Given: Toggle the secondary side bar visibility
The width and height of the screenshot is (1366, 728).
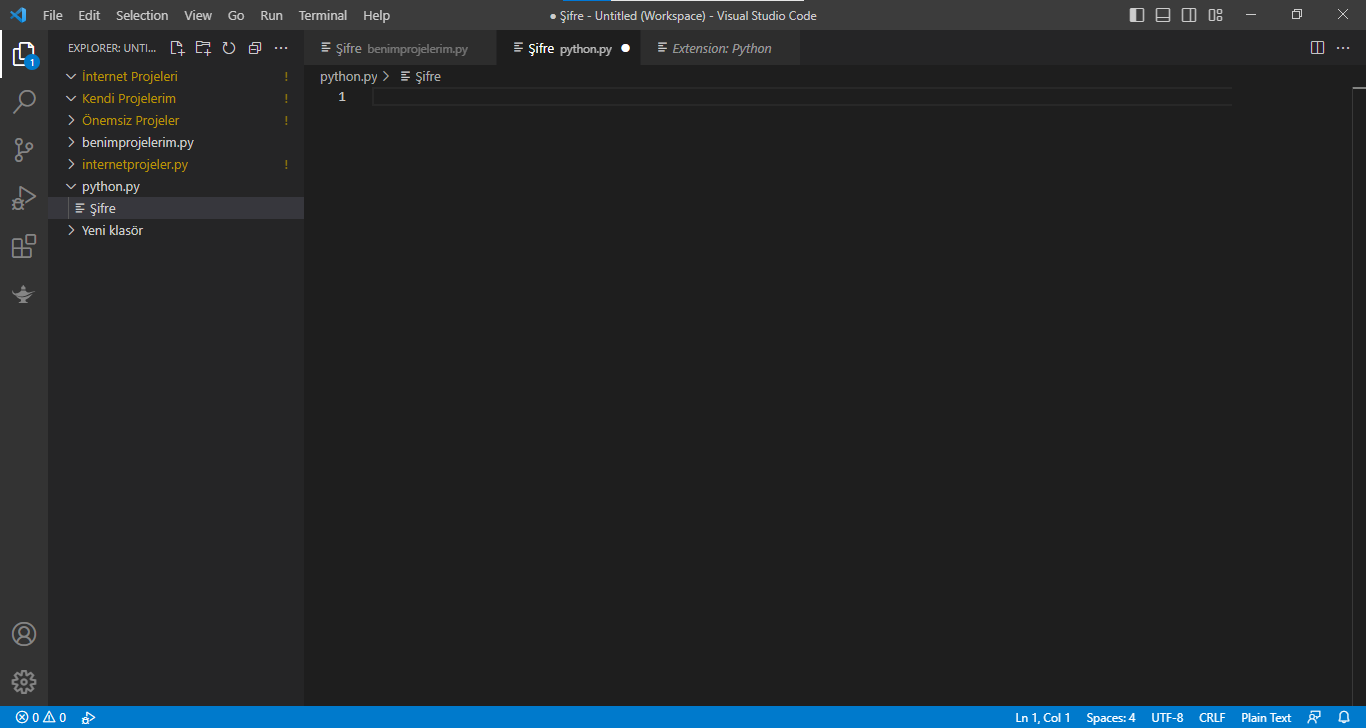Looking at the screenshot, I should coord(1189,15).
